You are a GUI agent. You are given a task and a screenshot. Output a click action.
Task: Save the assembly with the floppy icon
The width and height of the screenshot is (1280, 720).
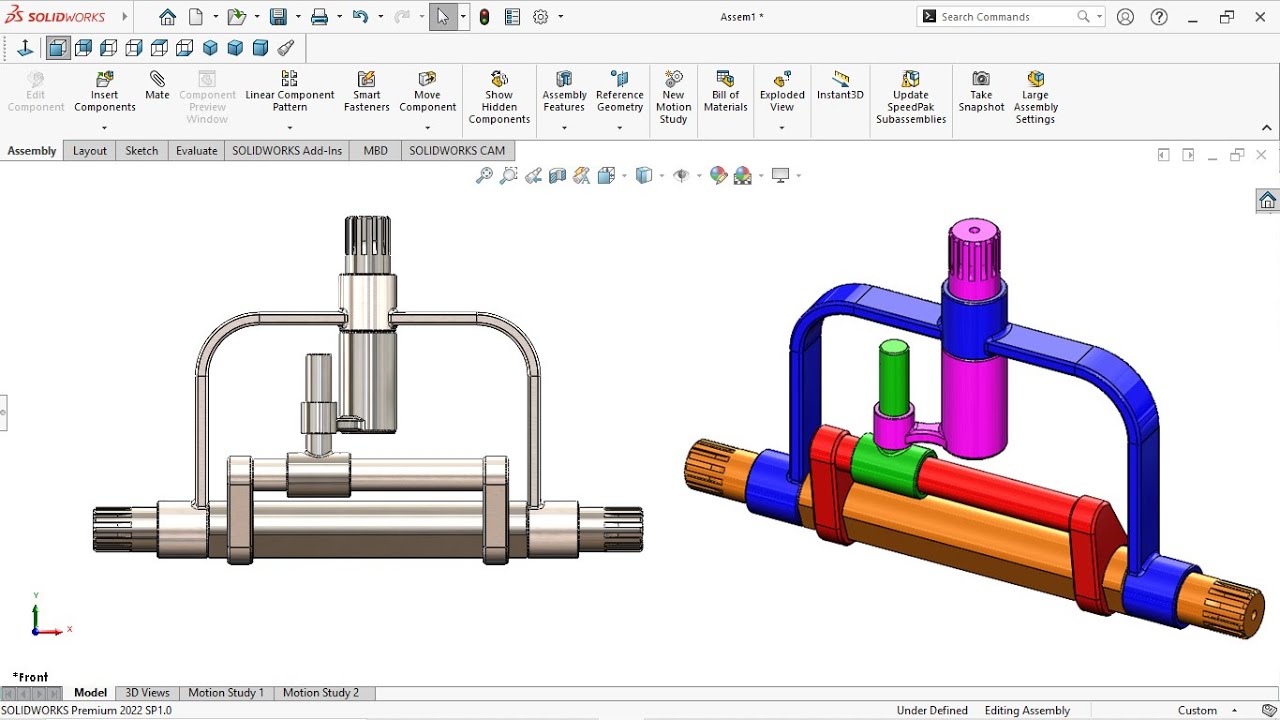[x=278, y=17]
